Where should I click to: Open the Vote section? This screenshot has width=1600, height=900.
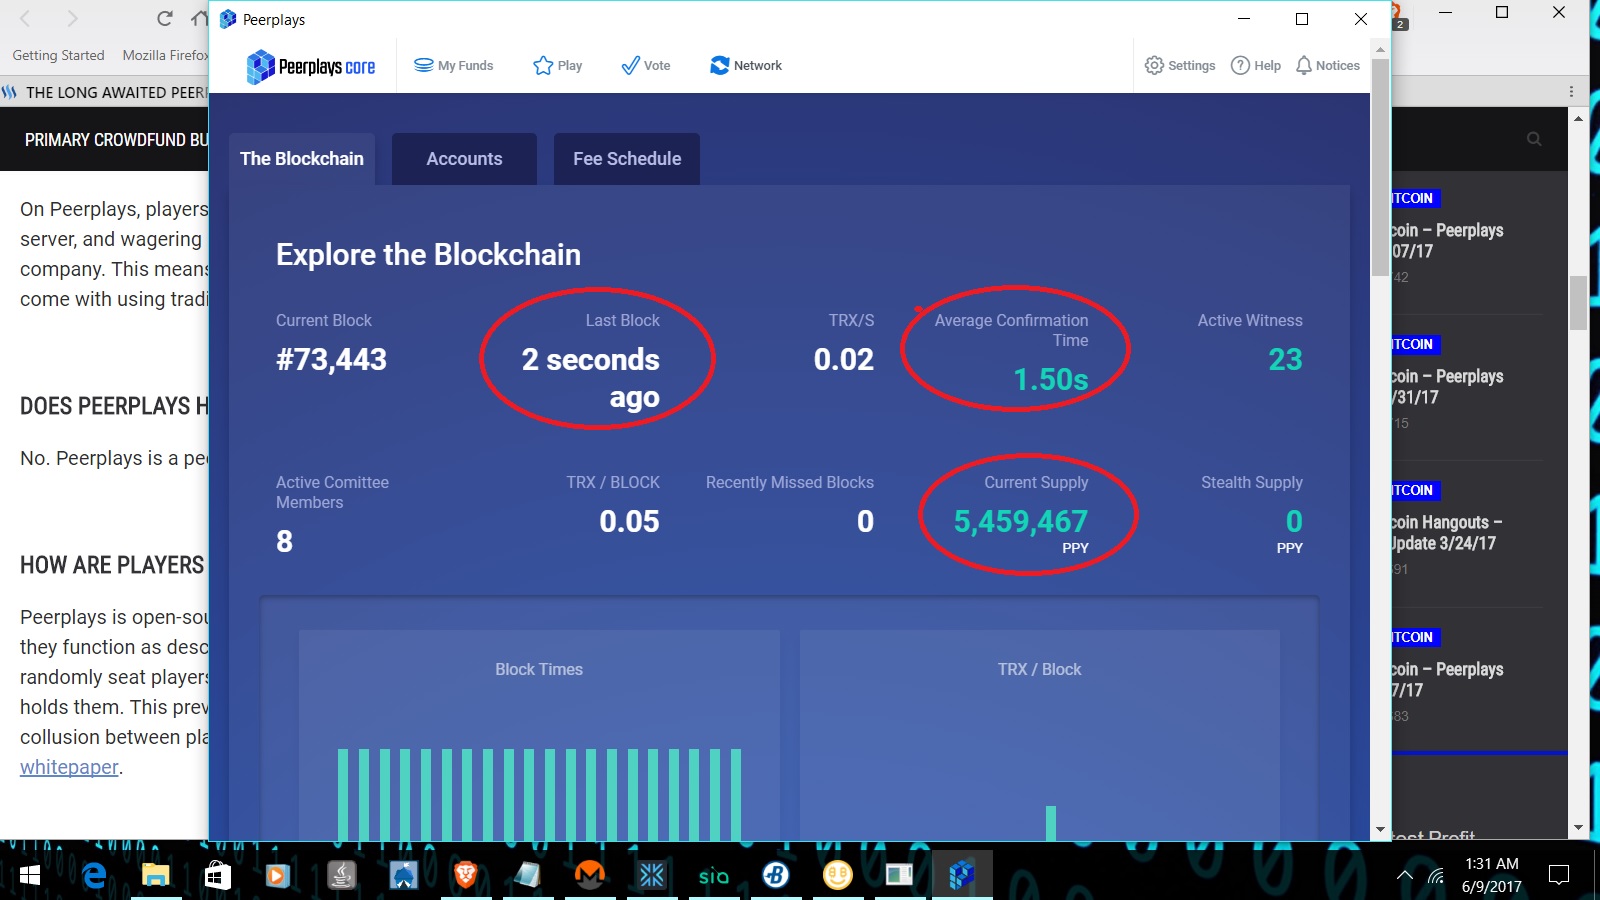pos(646,66)
